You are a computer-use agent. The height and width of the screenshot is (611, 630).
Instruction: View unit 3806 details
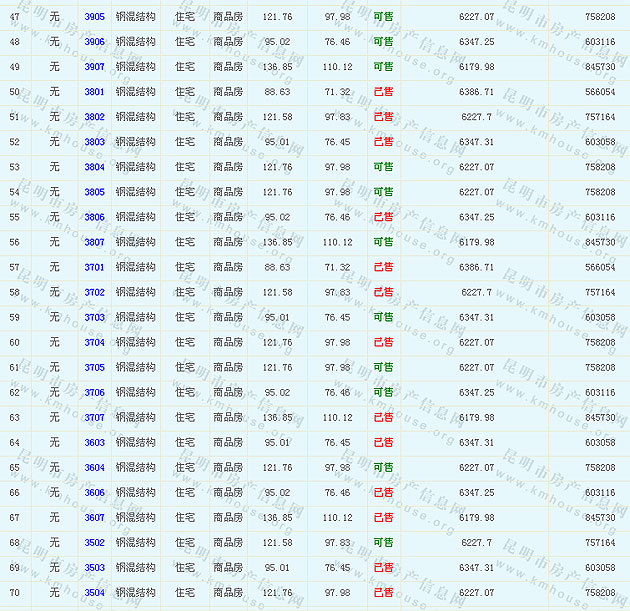pyautogui.click(x=94, y=217)
